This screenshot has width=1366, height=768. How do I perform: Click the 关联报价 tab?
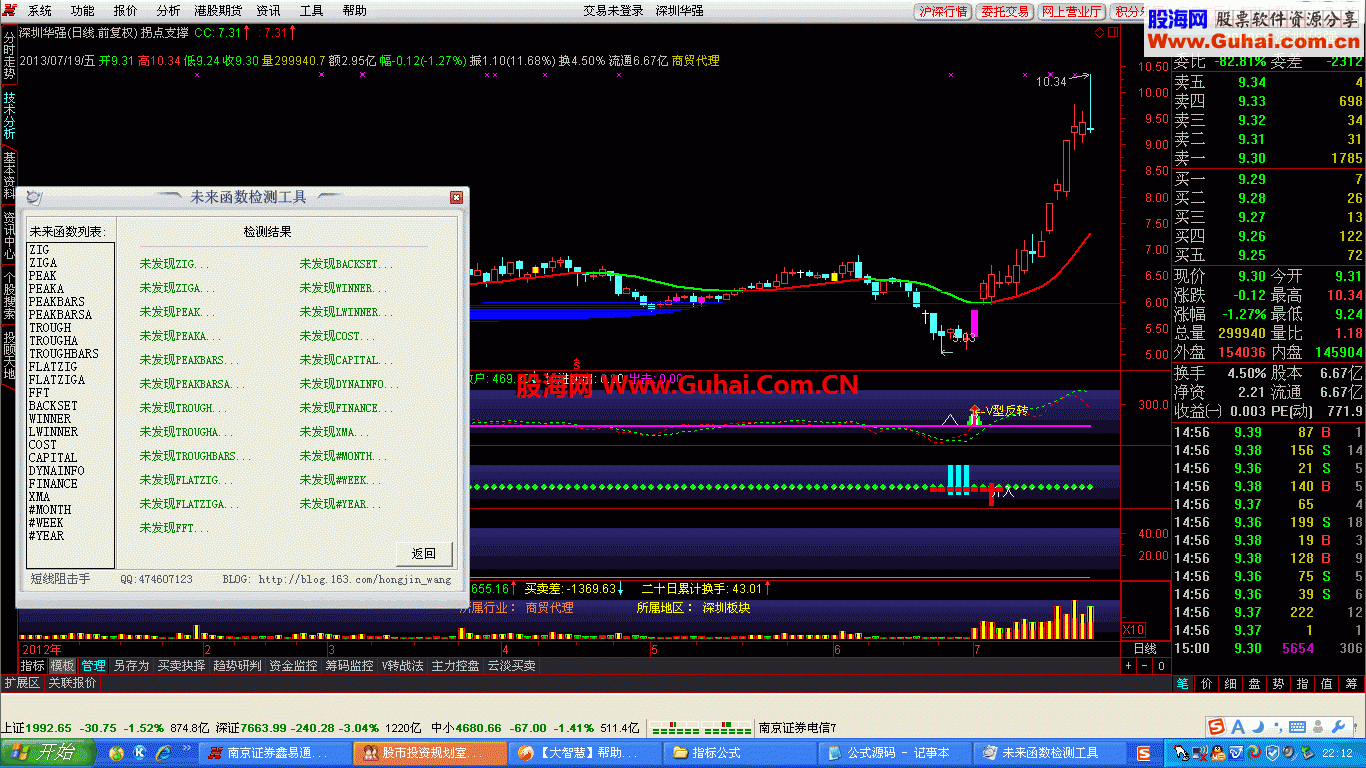coord(73,683)
